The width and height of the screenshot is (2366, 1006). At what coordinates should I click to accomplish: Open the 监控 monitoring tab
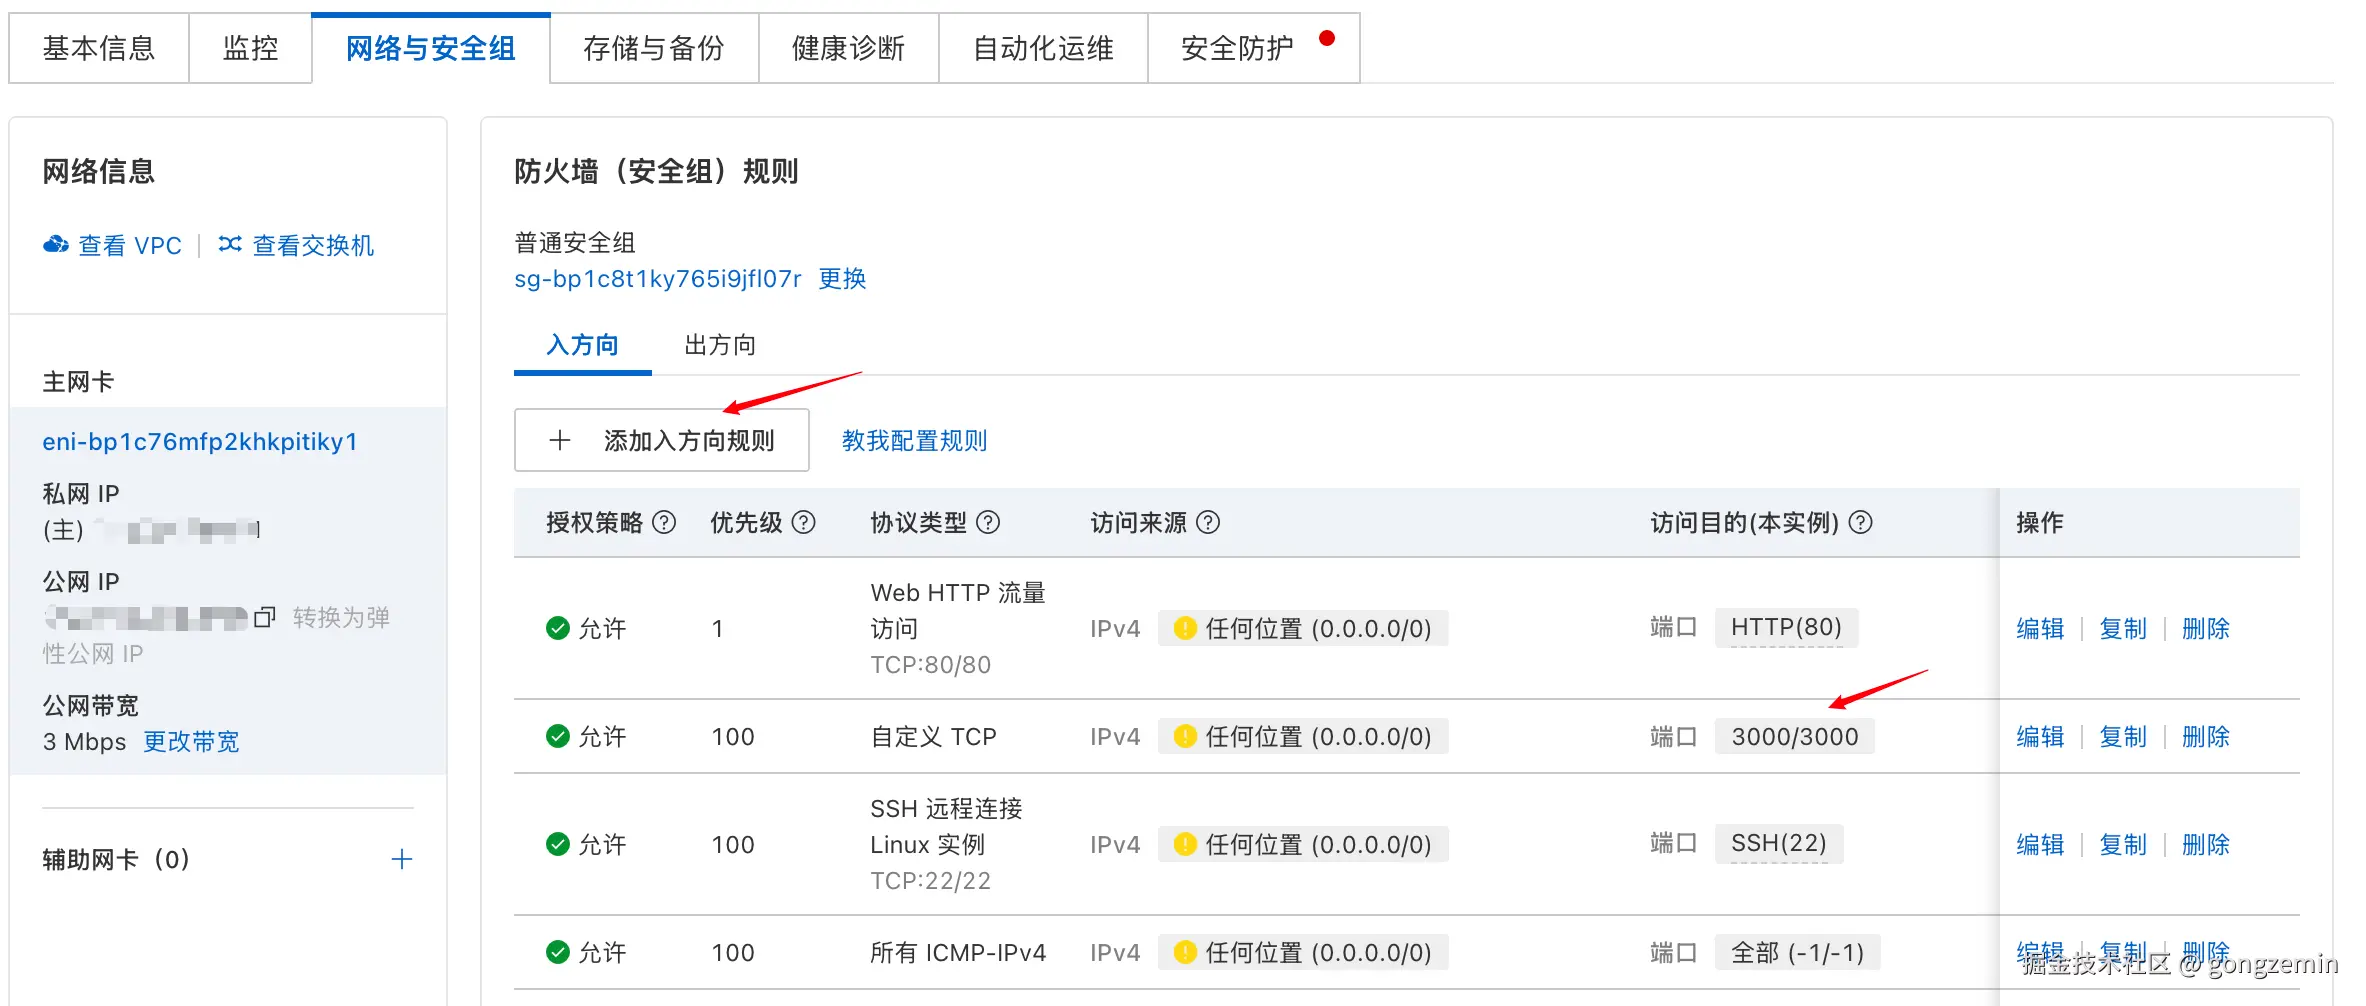click(250, 48)
